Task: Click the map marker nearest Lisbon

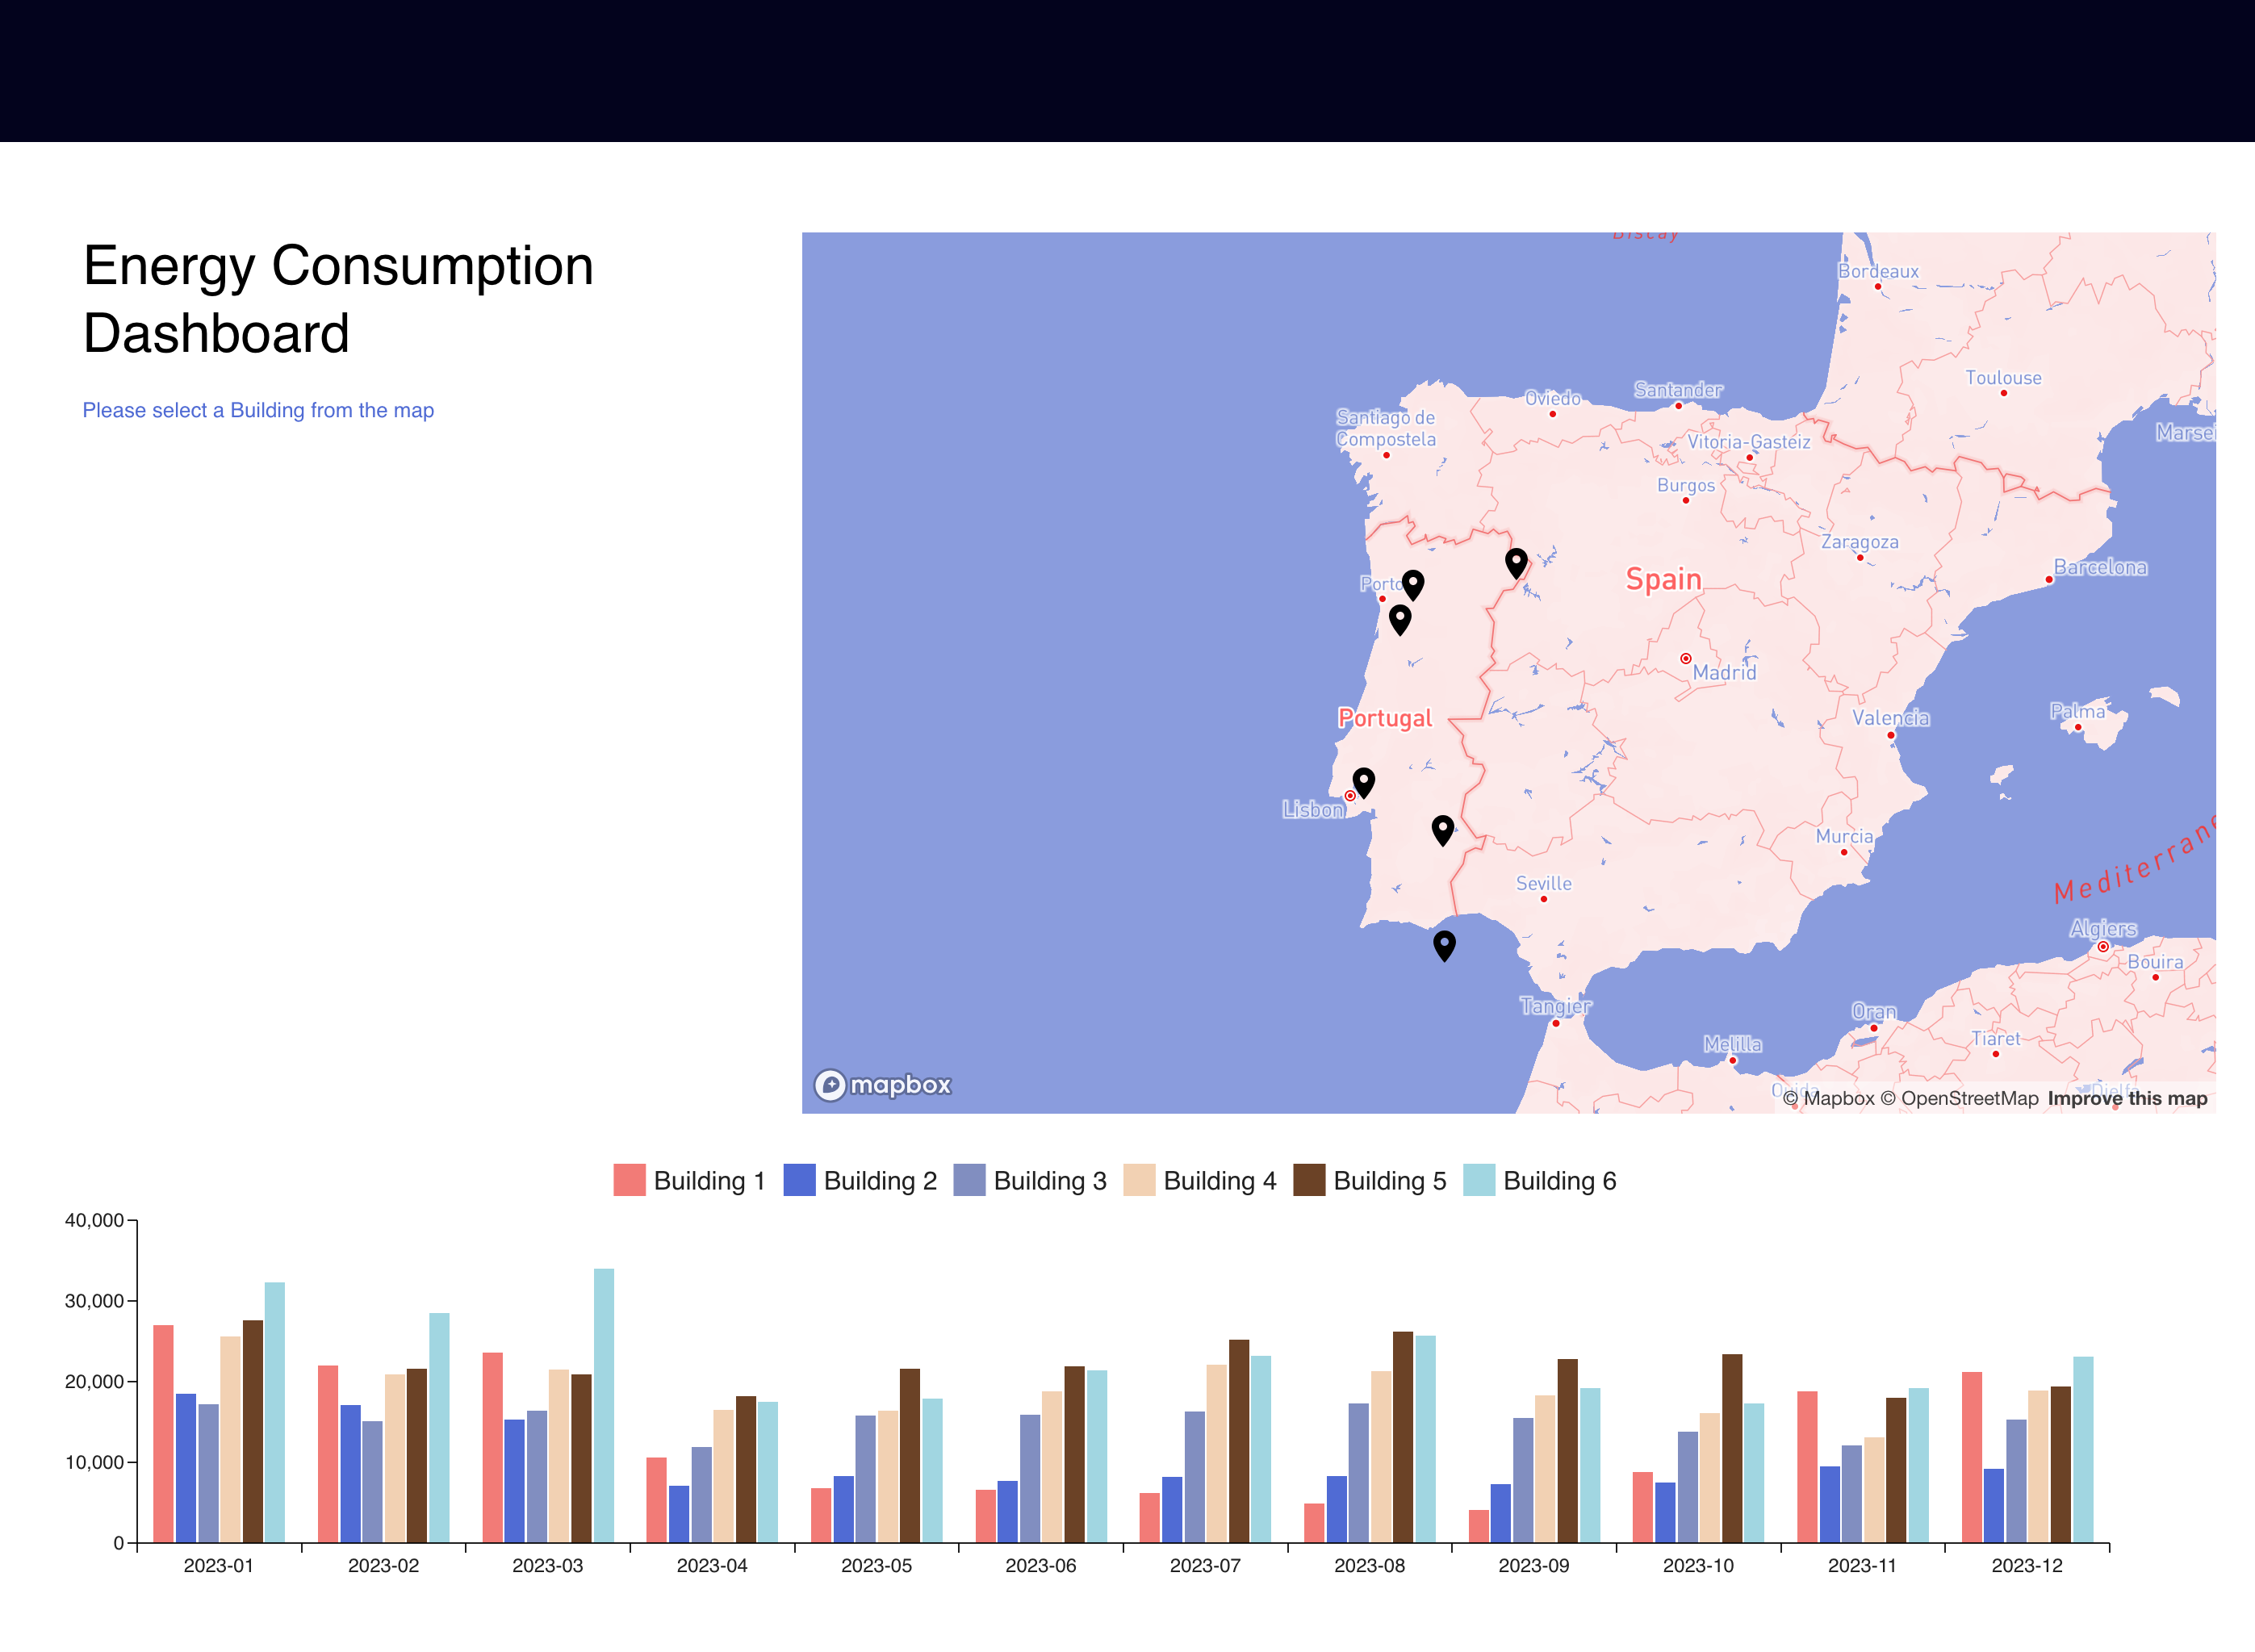Action: (1363, 782)
